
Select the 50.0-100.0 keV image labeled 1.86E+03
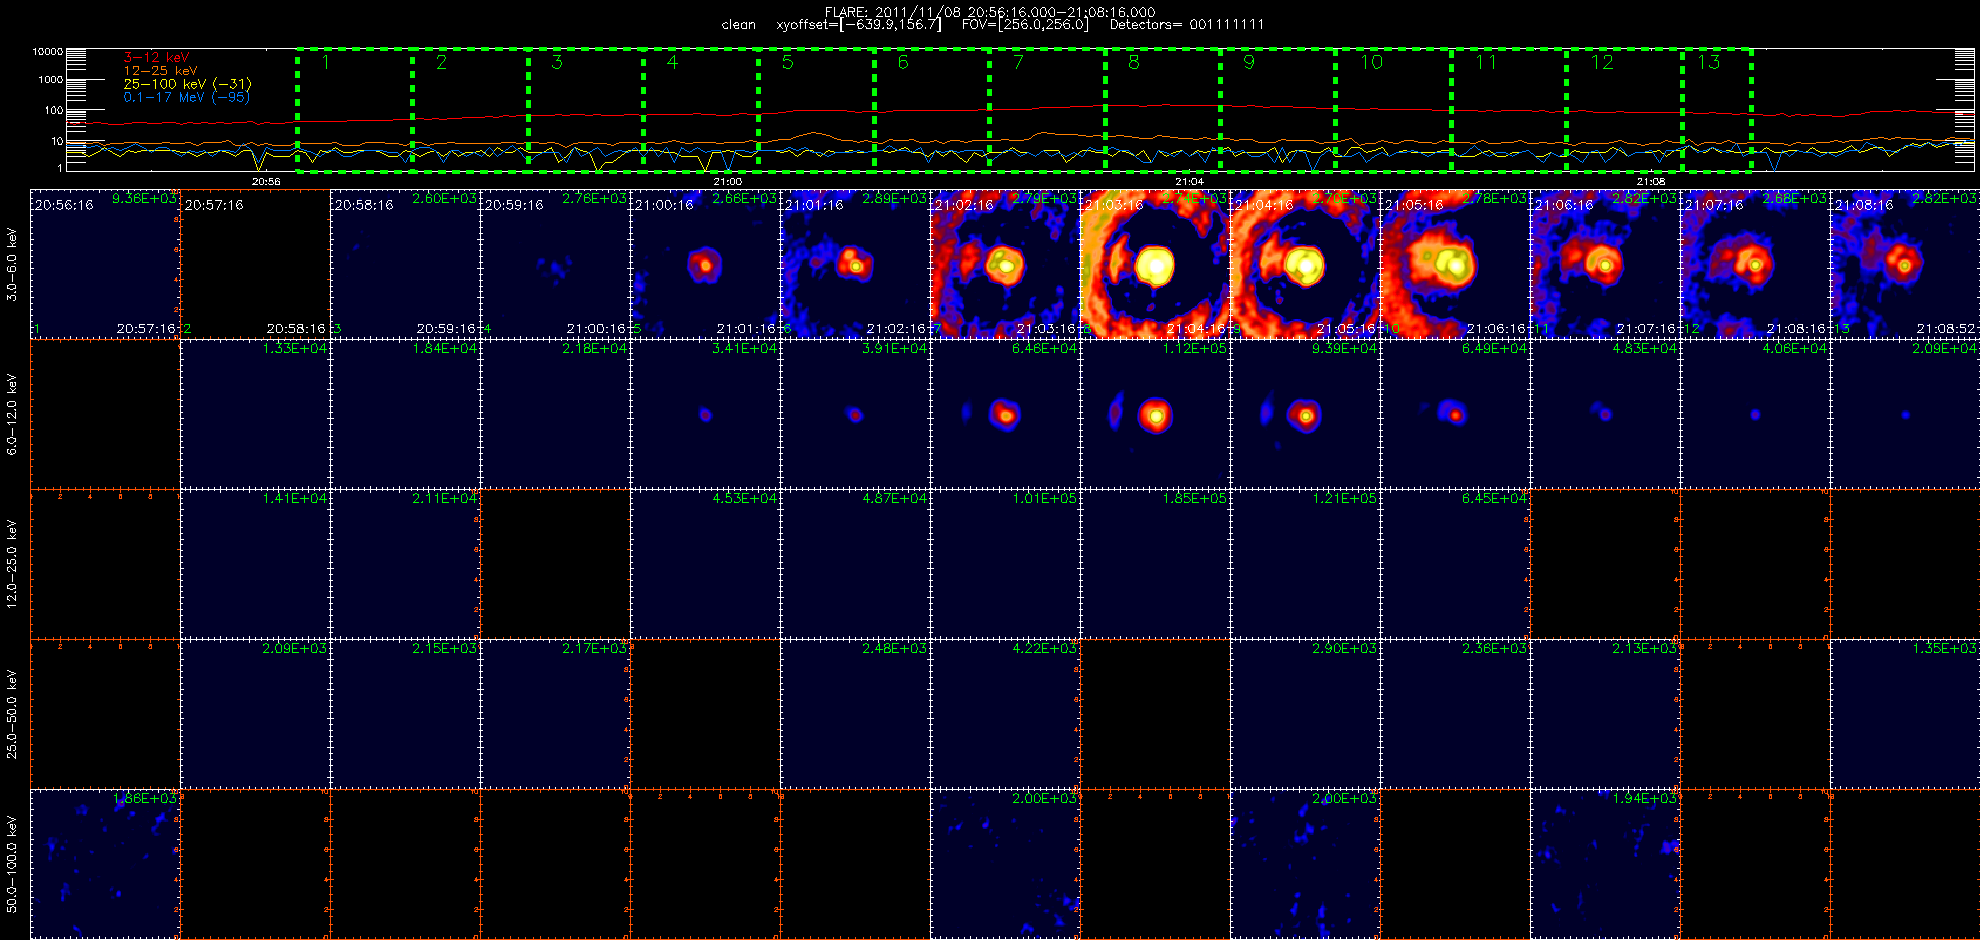[x=105, y=864]
